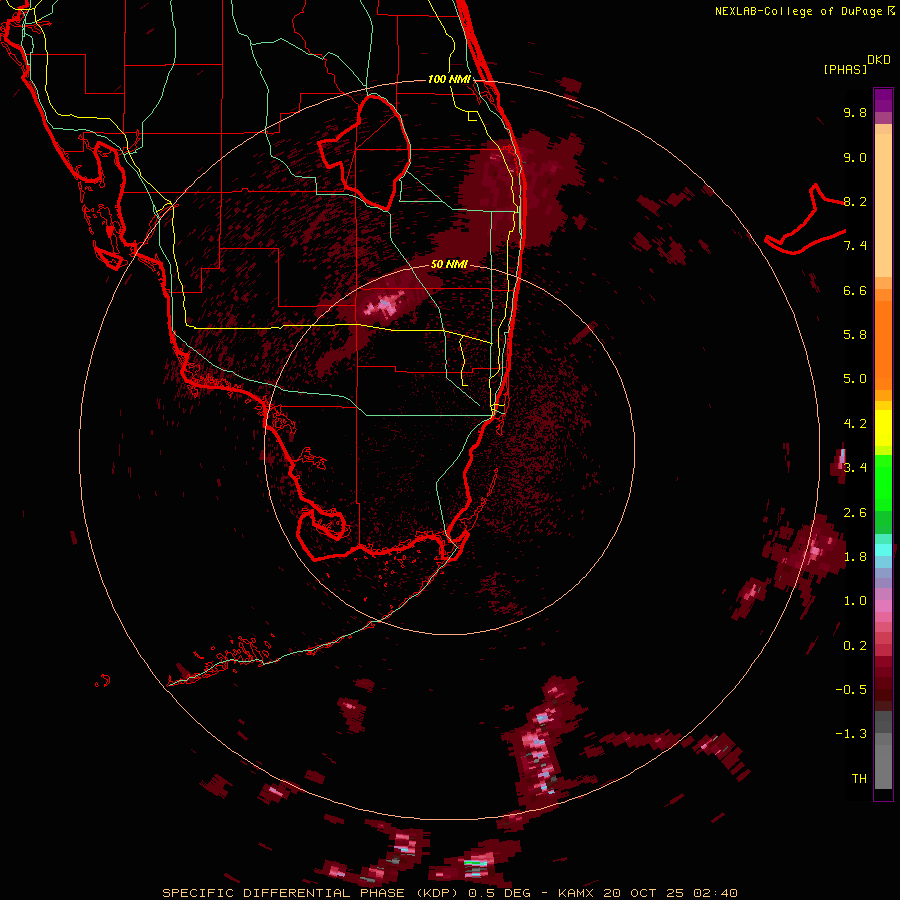Screen dimensions: 900x900
Task: Click the [PHAS] label beside the color scale
Action: [845, 69]
